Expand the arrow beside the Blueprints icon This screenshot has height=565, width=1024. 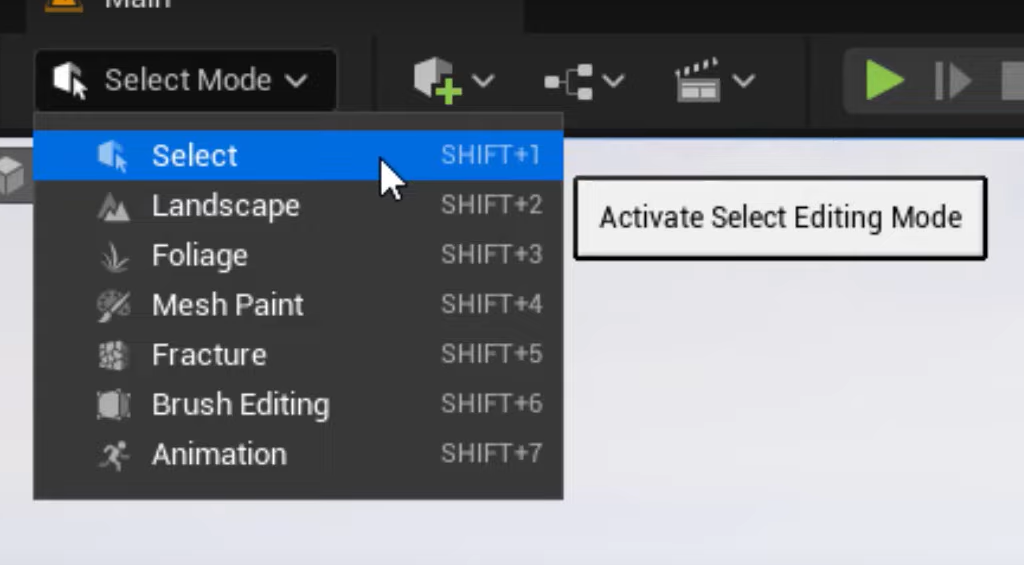(613, 81)
